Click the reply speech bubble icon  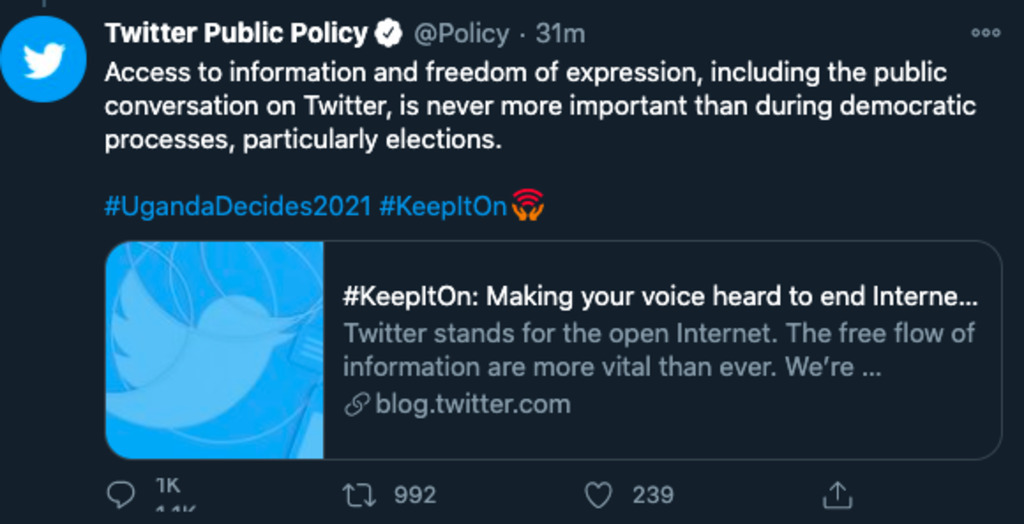(121, 494)
